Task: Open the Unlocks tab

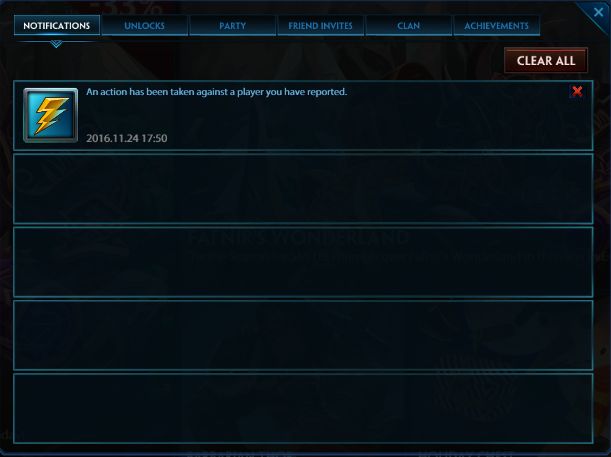Action: tap(145, 26)
